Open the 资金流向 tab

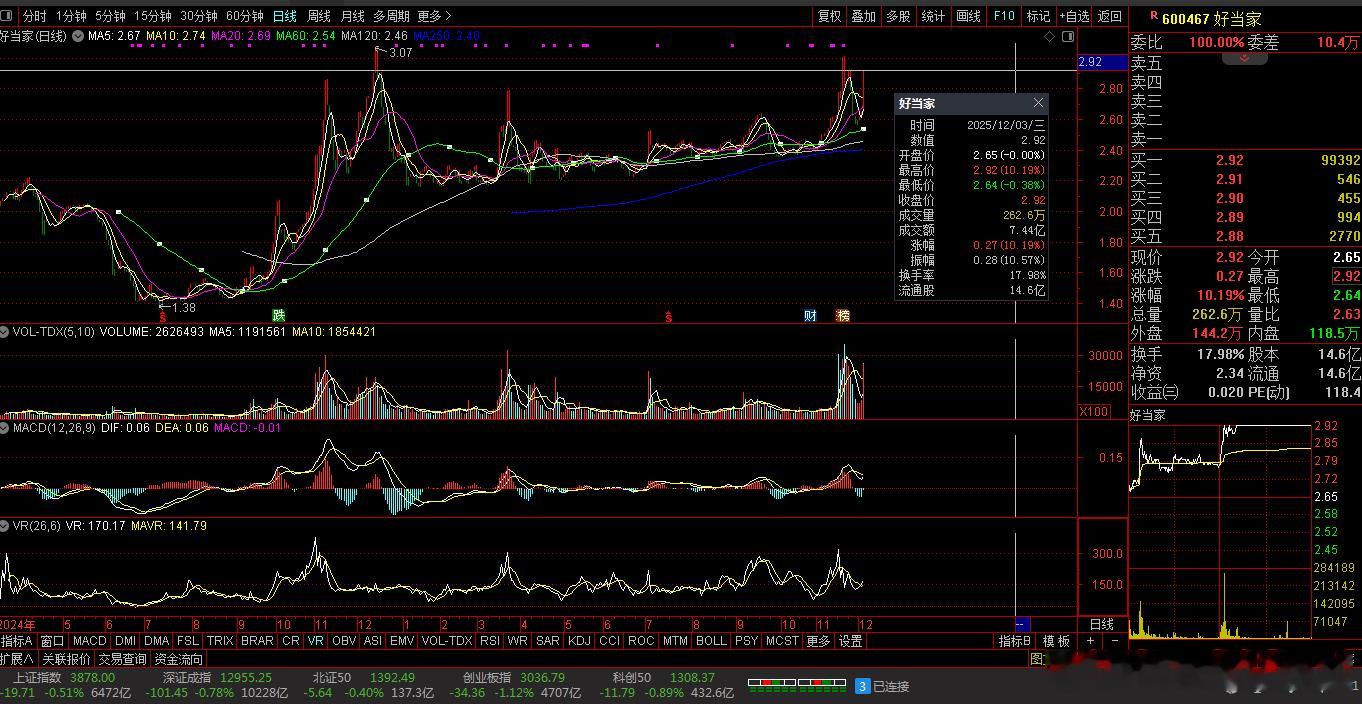(x=179, y=659)
